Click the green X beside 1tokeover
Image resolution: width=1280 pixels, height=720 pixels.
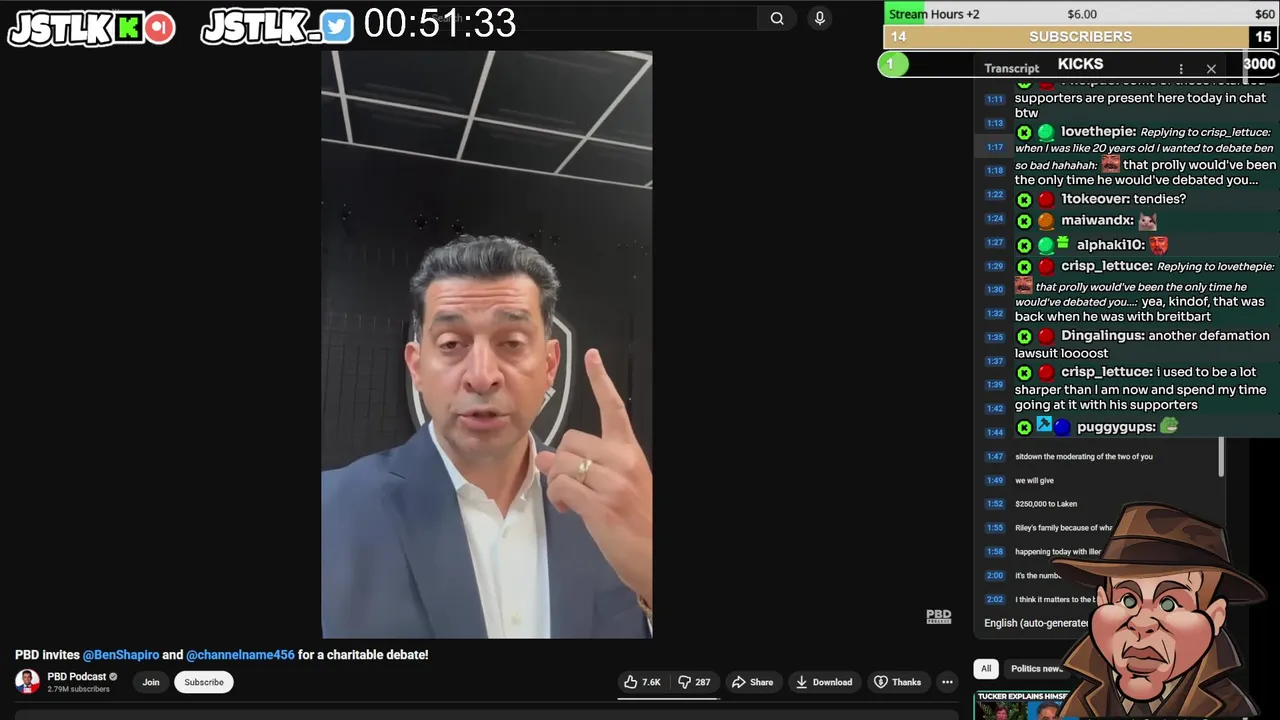click(1024, 199)
